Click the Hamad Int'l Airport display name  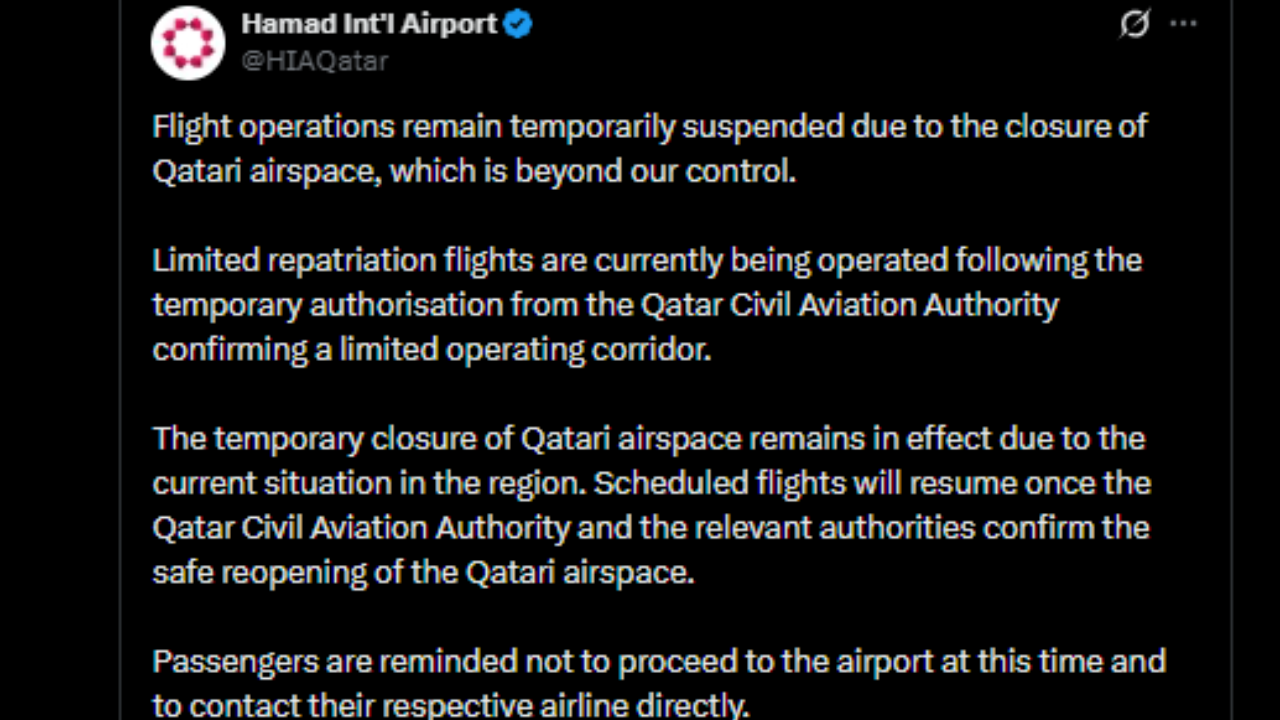coord(367,24)
